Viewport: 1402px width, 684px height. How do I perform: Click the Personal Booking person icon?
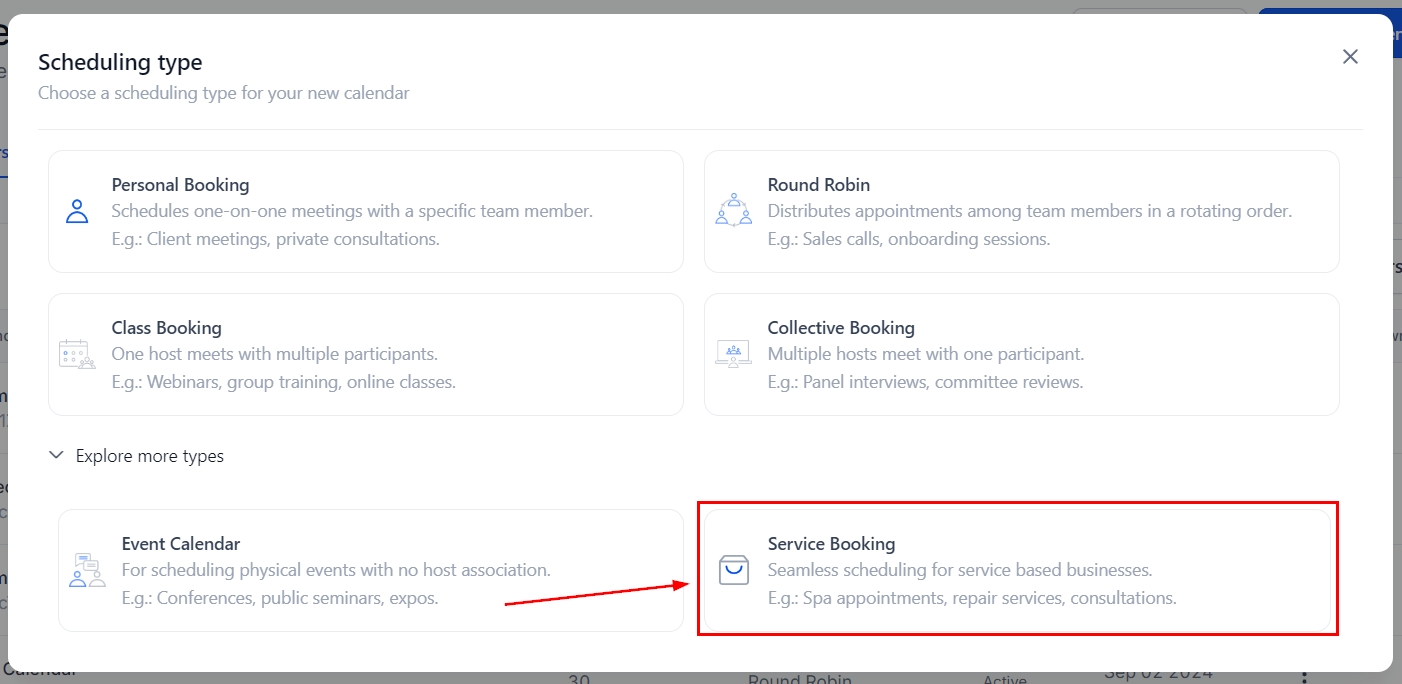[77, 211]
